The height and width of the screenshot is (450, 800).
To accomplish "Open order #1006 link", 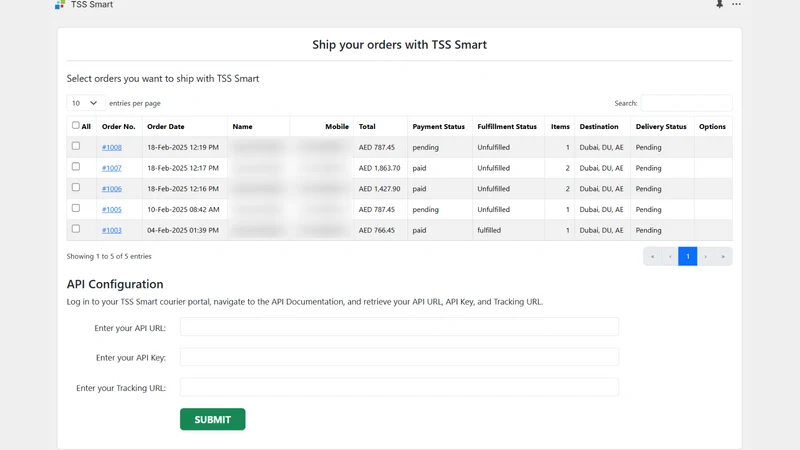I will point(112,189).
